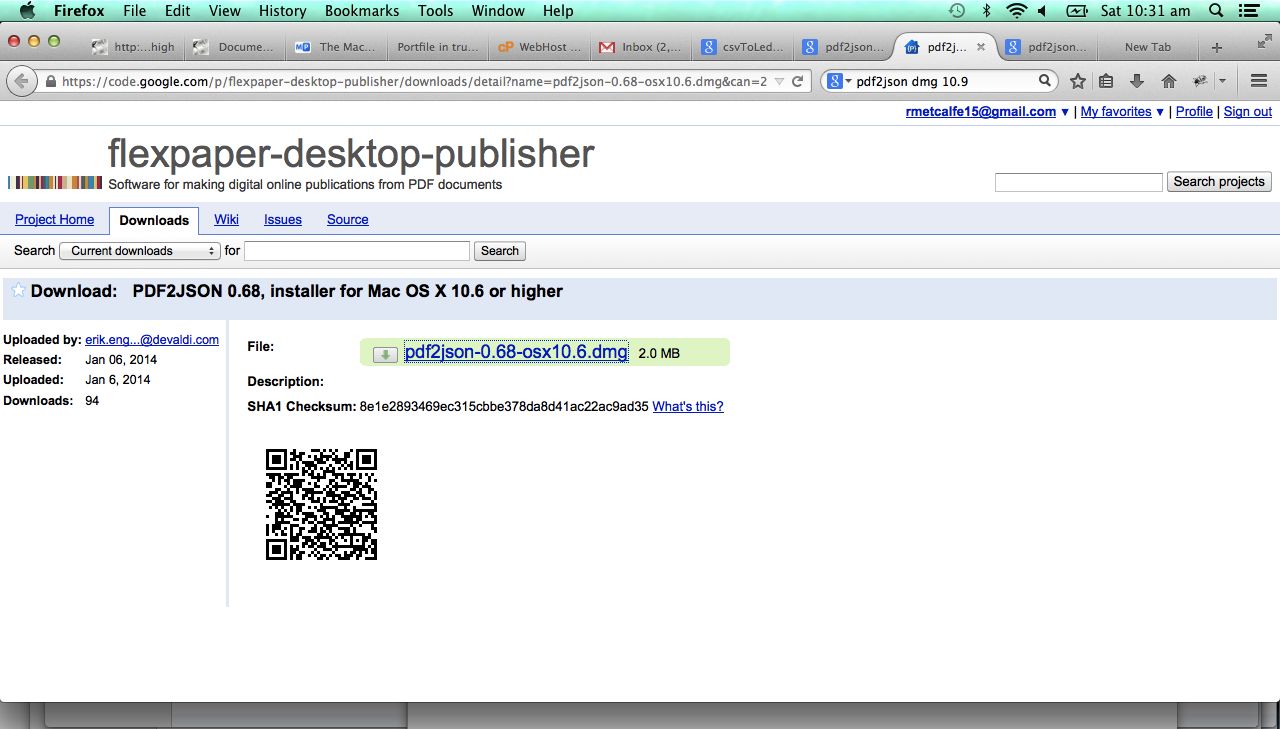Viewport: 1280px width, 729px height.
Task: Open the bookmarks list icon
Action: tap(1106, 81)
